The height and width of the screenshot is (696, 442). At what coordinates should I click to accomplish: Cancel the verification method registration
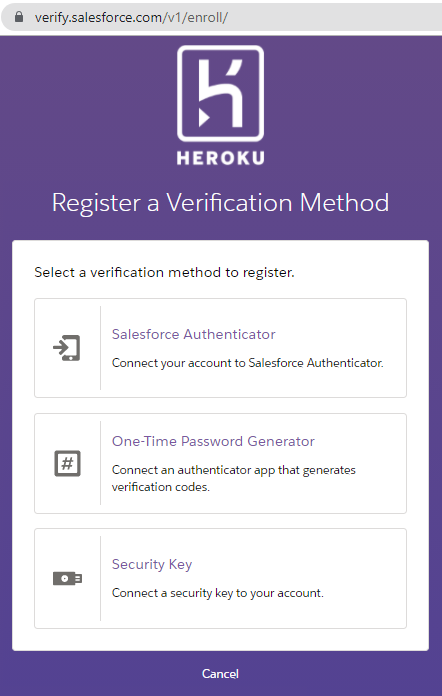pyautogui.click(x=221, y=674)
